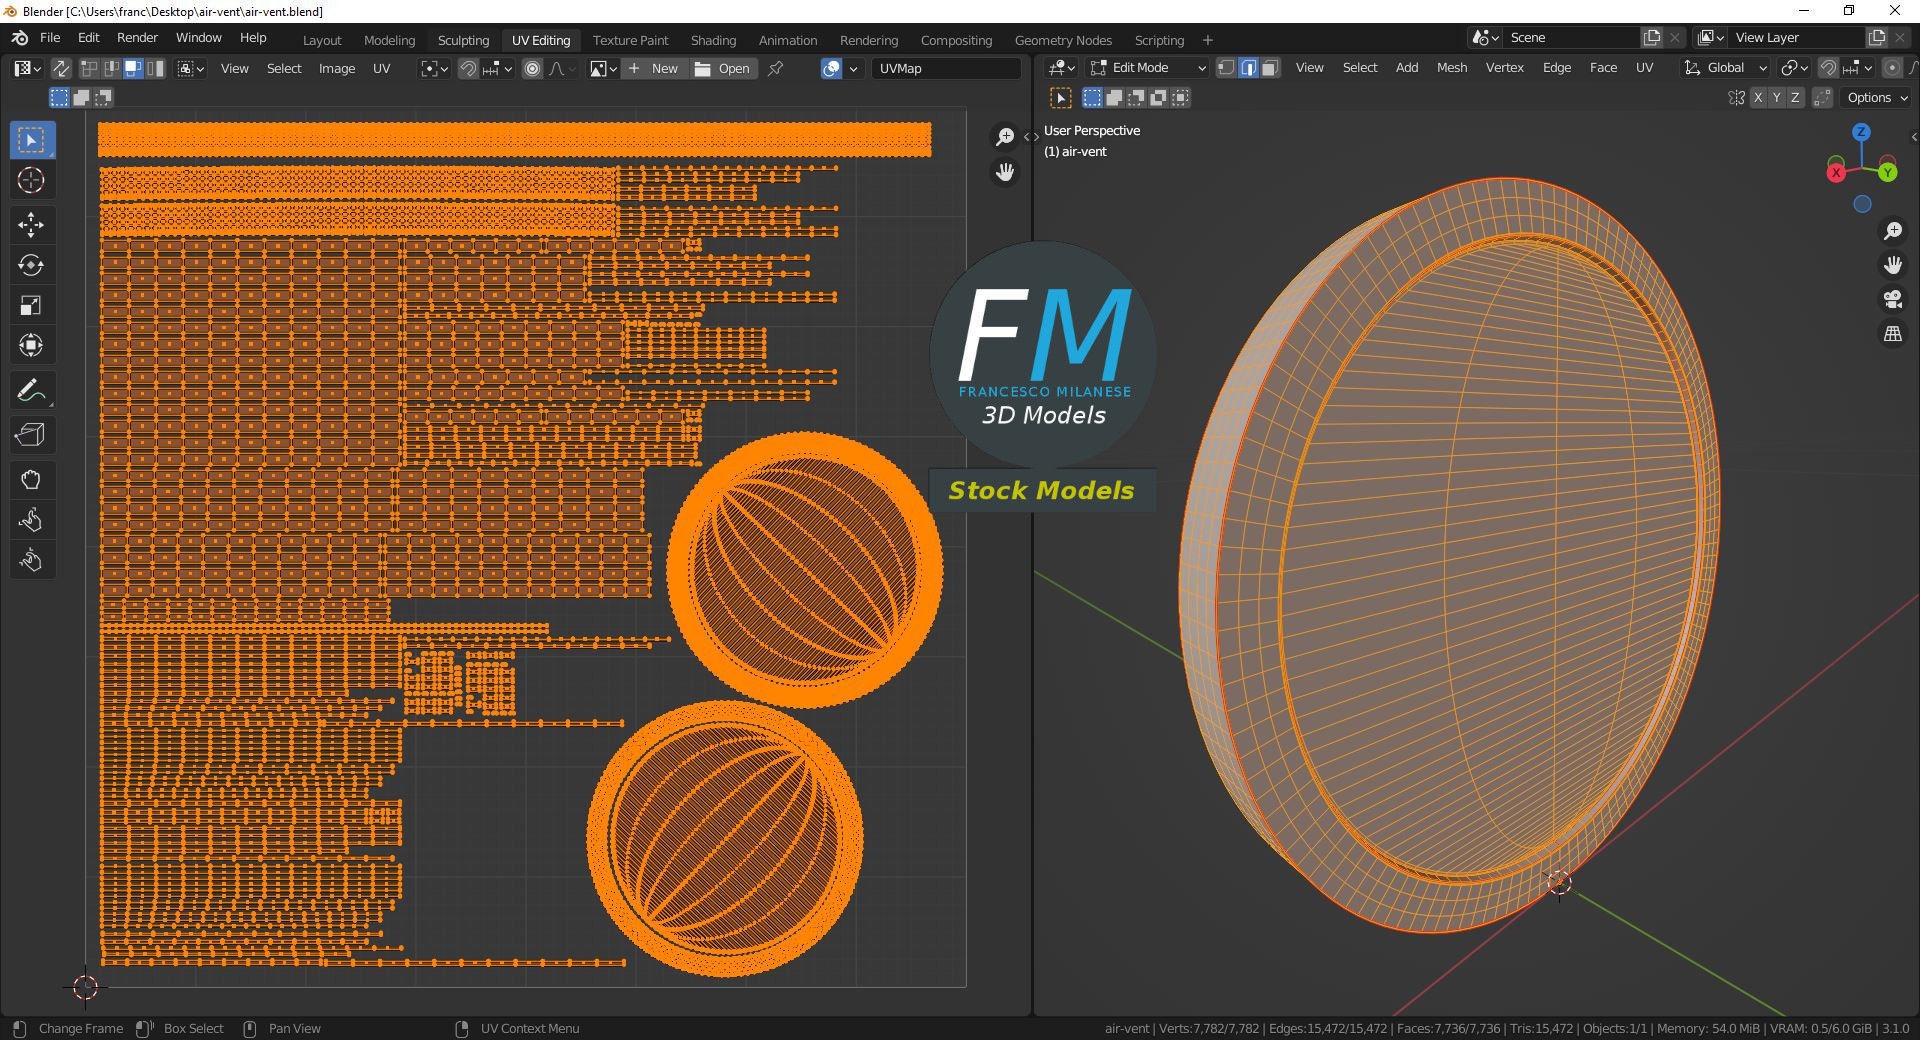Activate the Rip Region tool

[x=31, y=435]
